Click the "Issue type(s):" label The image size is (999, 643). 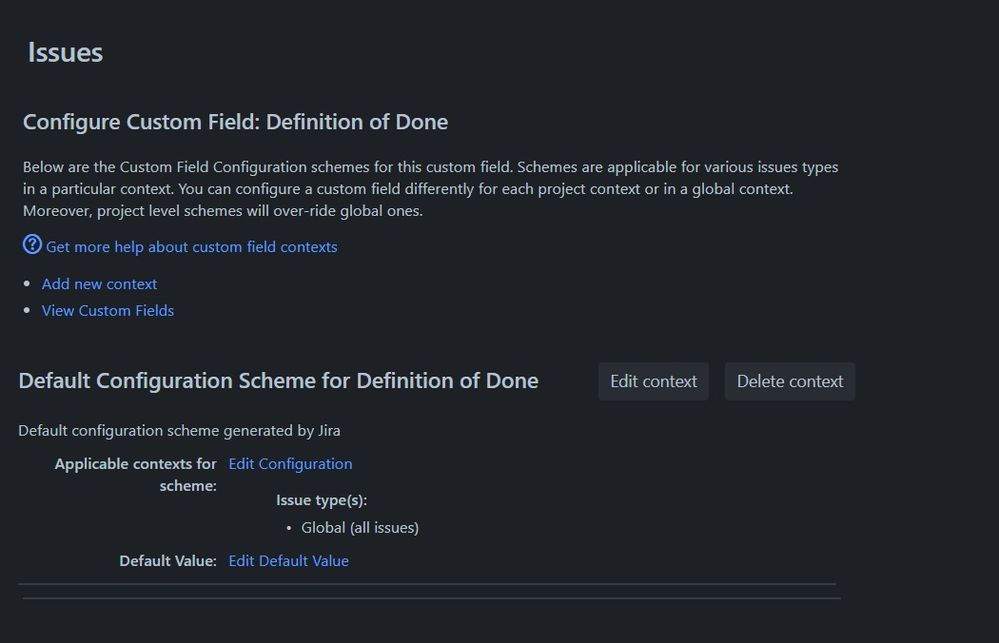[322, 500]
